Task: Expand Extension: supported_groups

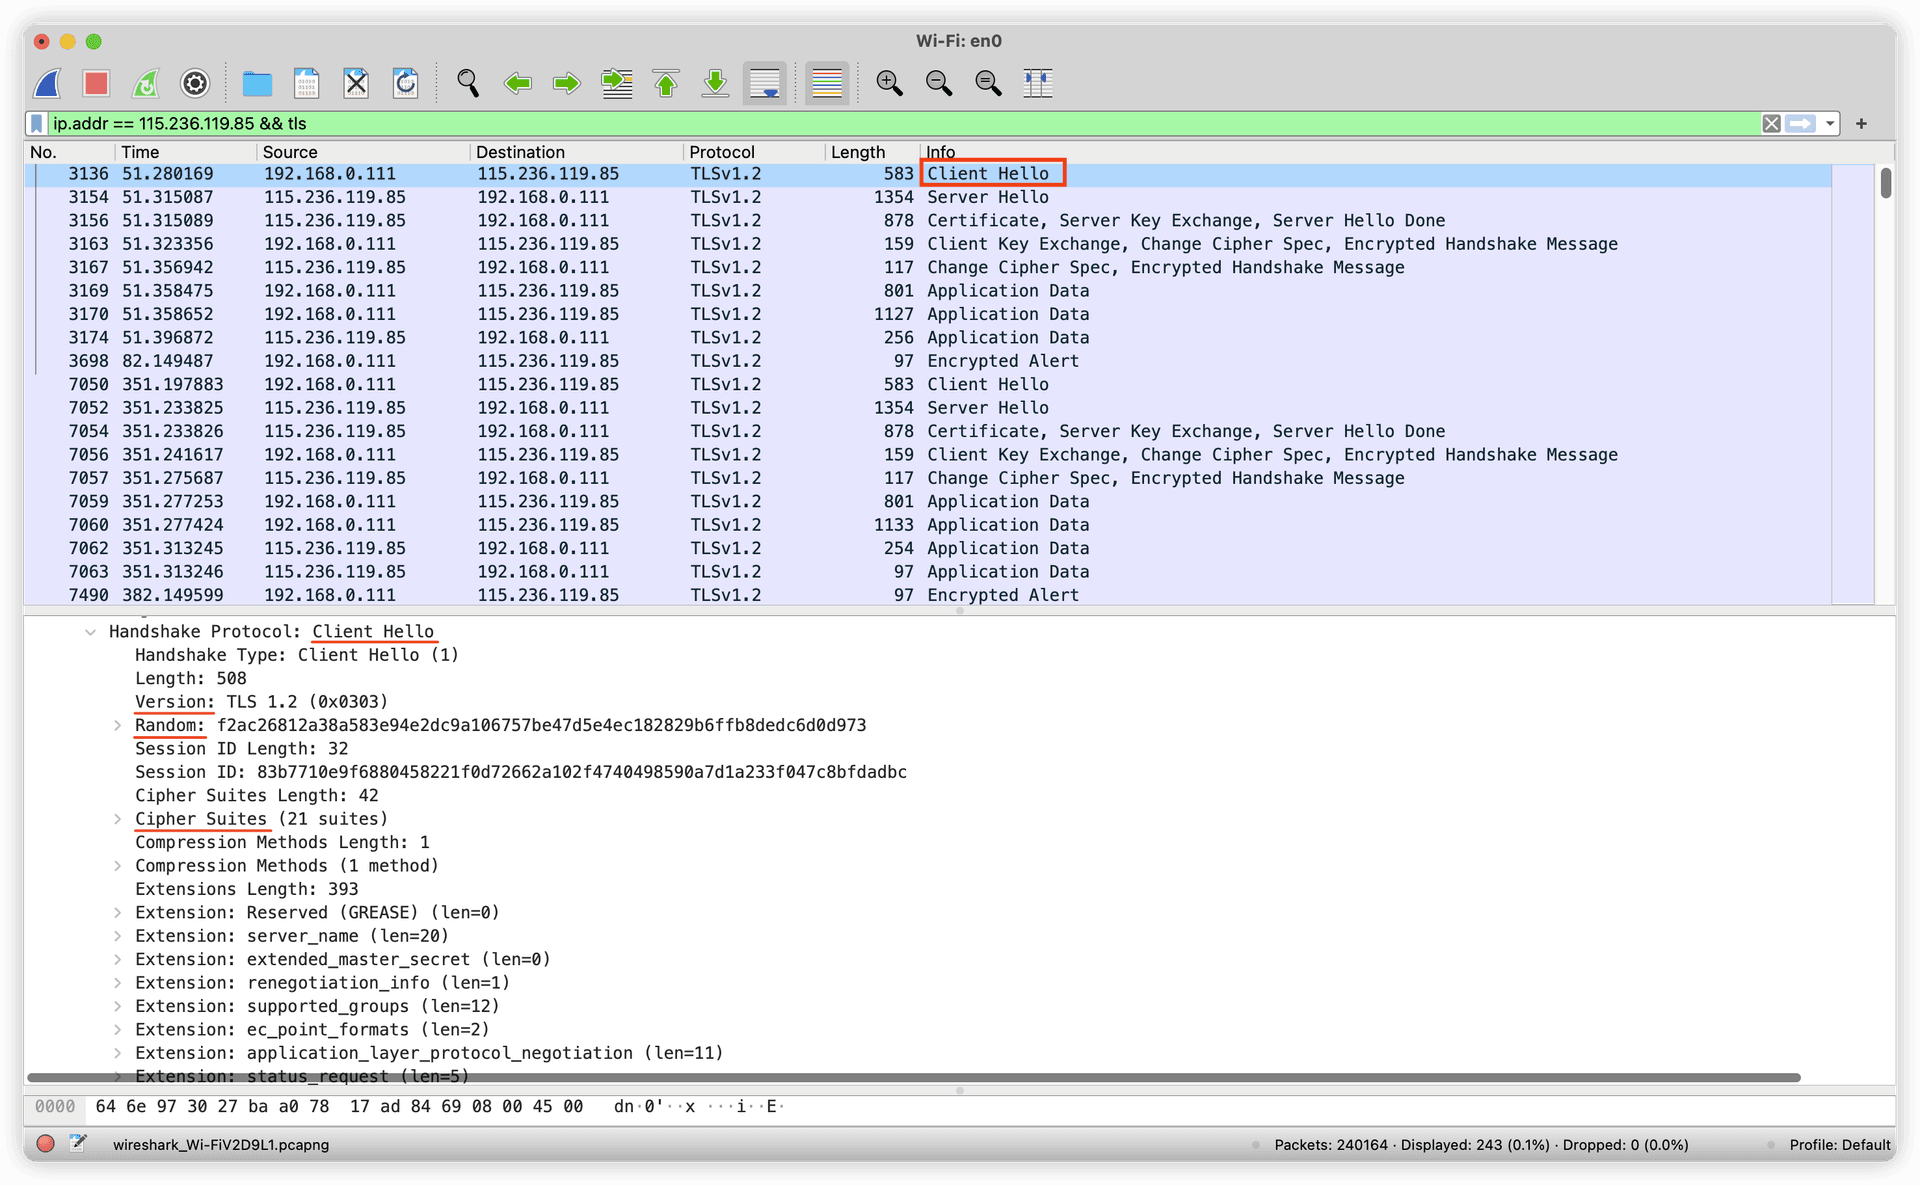Action: click(x=117, y=1006)
